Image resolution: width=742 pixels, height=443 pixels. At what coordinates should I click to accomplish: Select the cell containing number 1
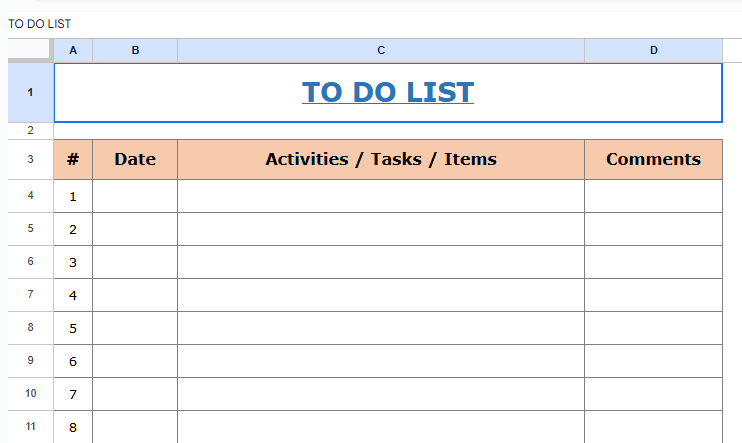[x=73, y=196]
